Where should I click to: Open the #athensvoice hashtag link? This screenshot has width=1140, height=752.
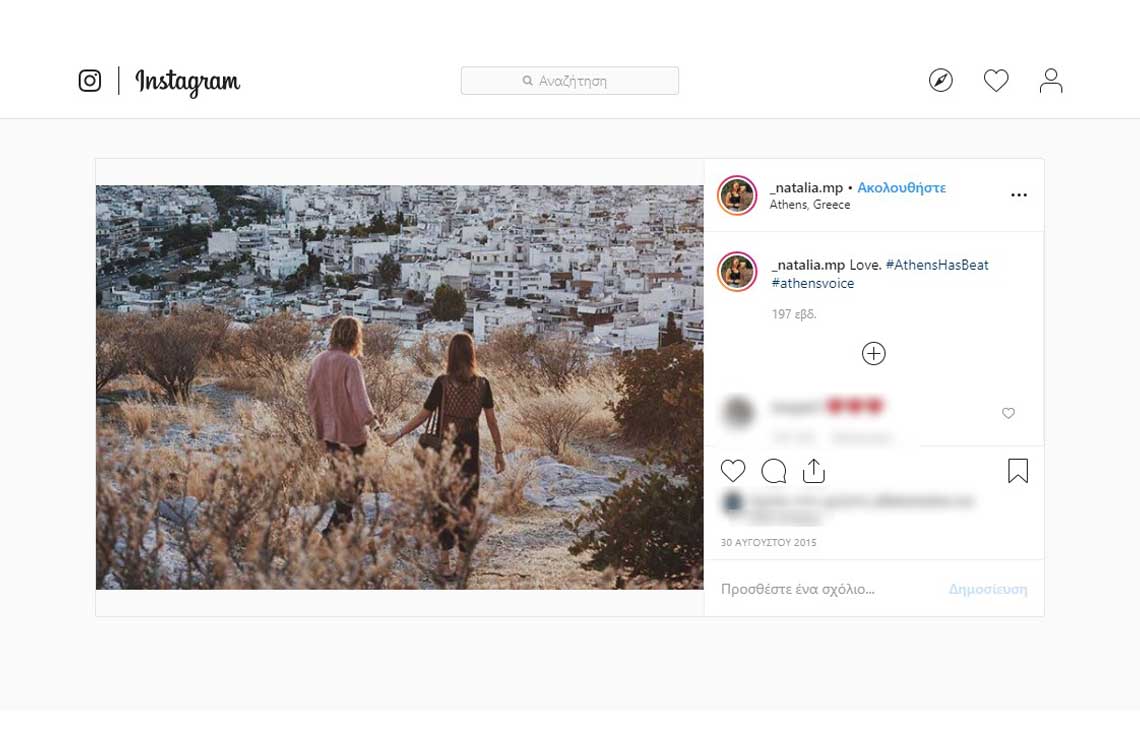pos(812,284)
